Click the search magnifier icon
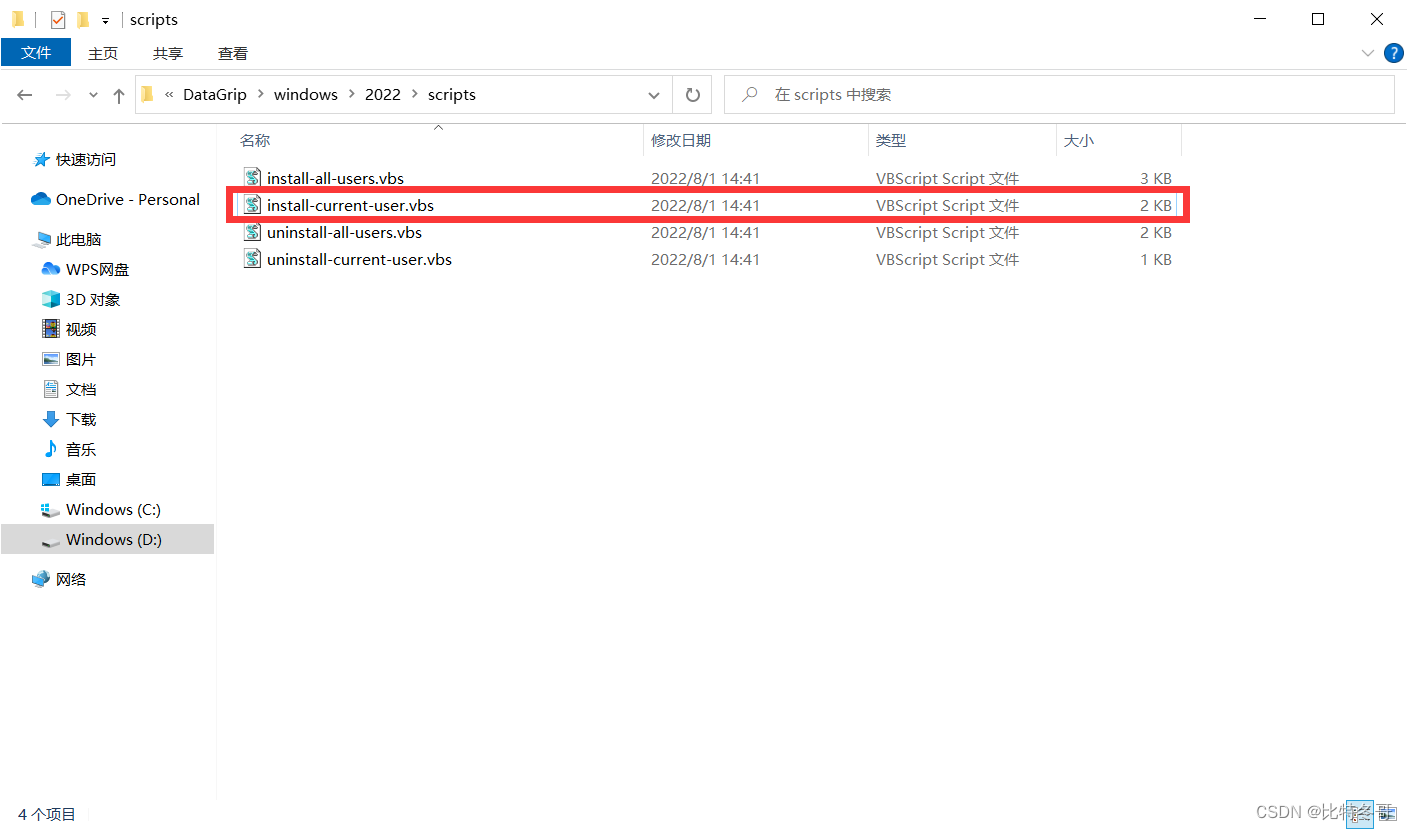1408x830 pixels. click(750, 95)
